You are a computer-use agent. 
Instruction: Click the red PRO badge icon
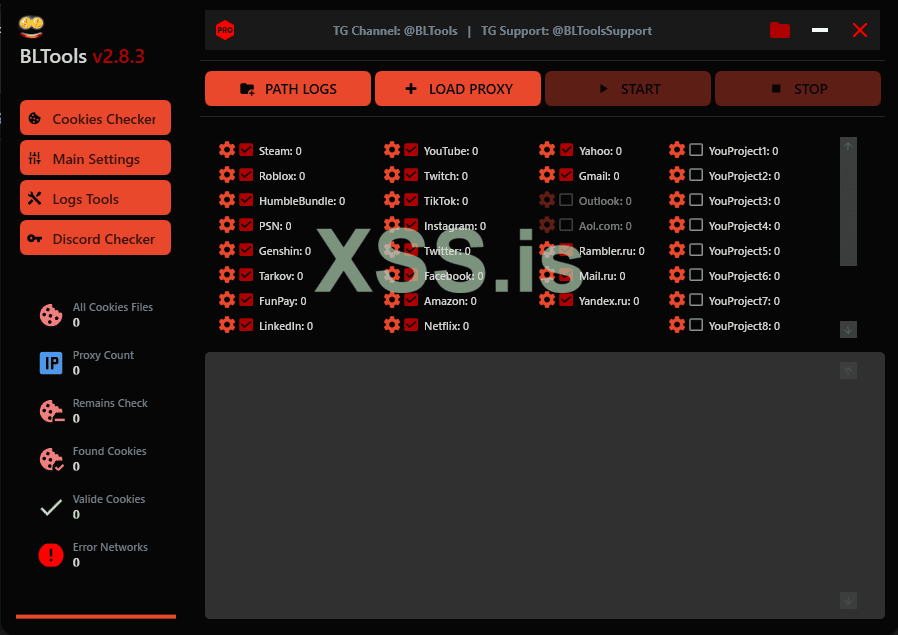pyautogui.click(x=225, y=30)
